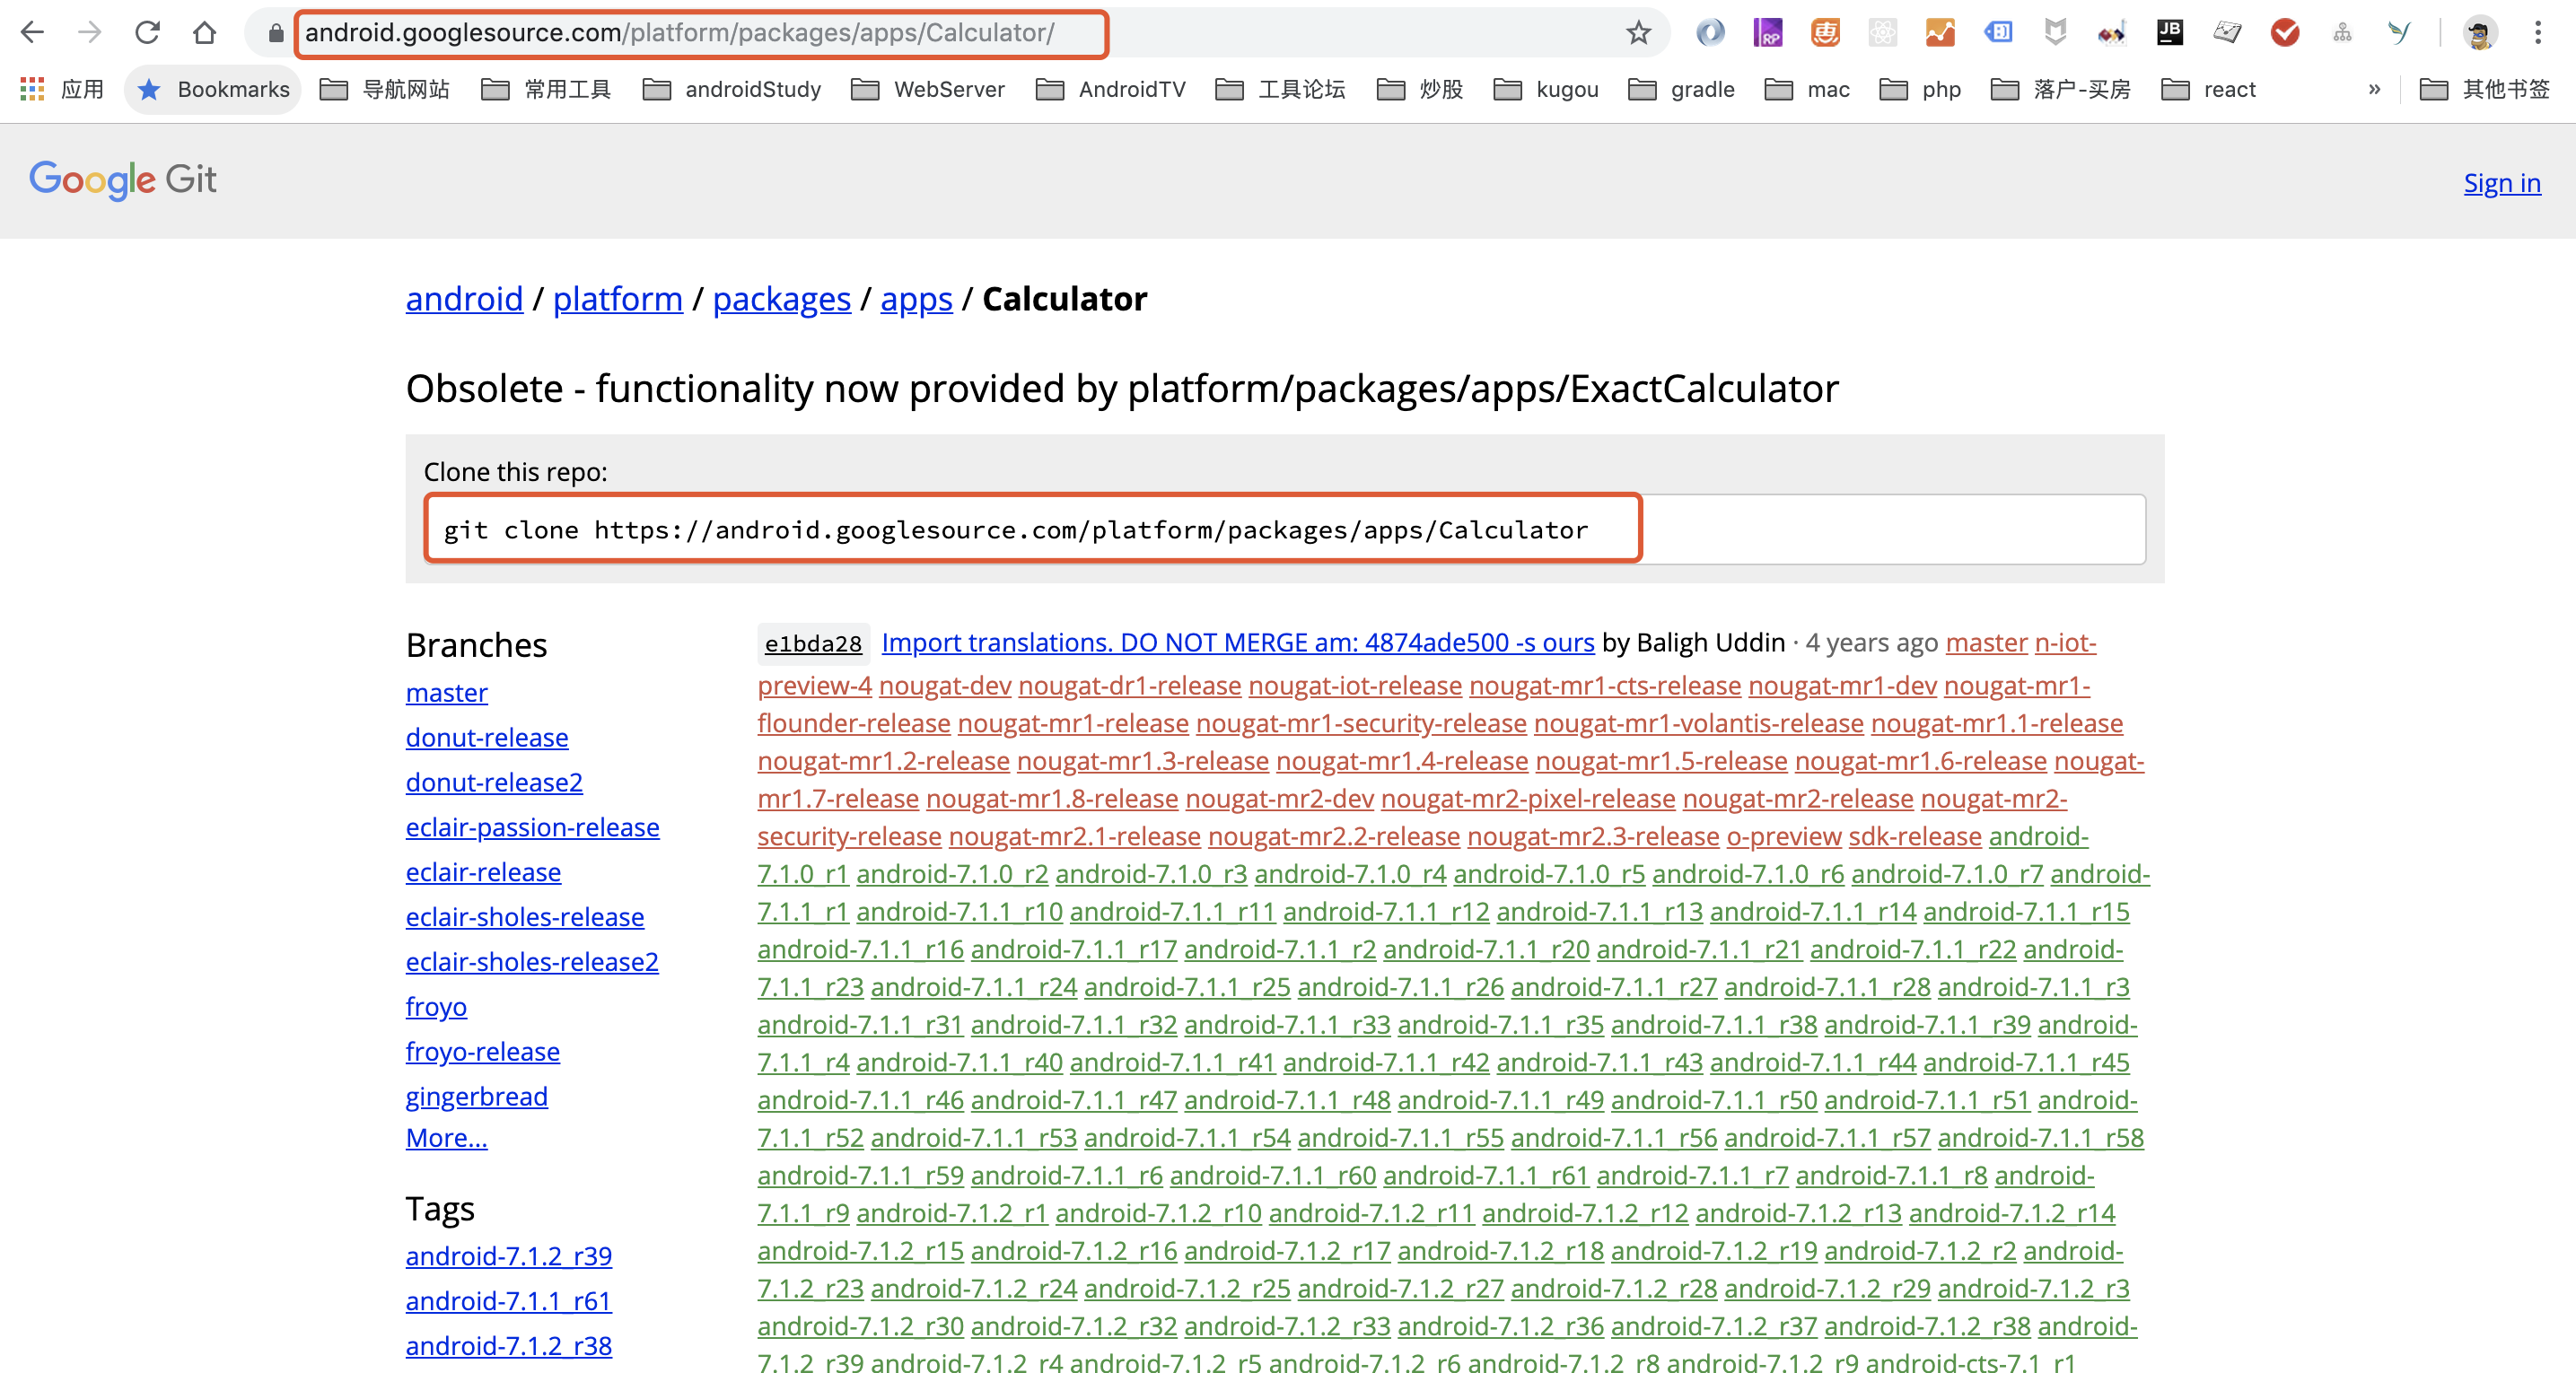Open the React Developer Tools extension
This screenshot has width=2576, height=1373.
tap(1883, 33)
